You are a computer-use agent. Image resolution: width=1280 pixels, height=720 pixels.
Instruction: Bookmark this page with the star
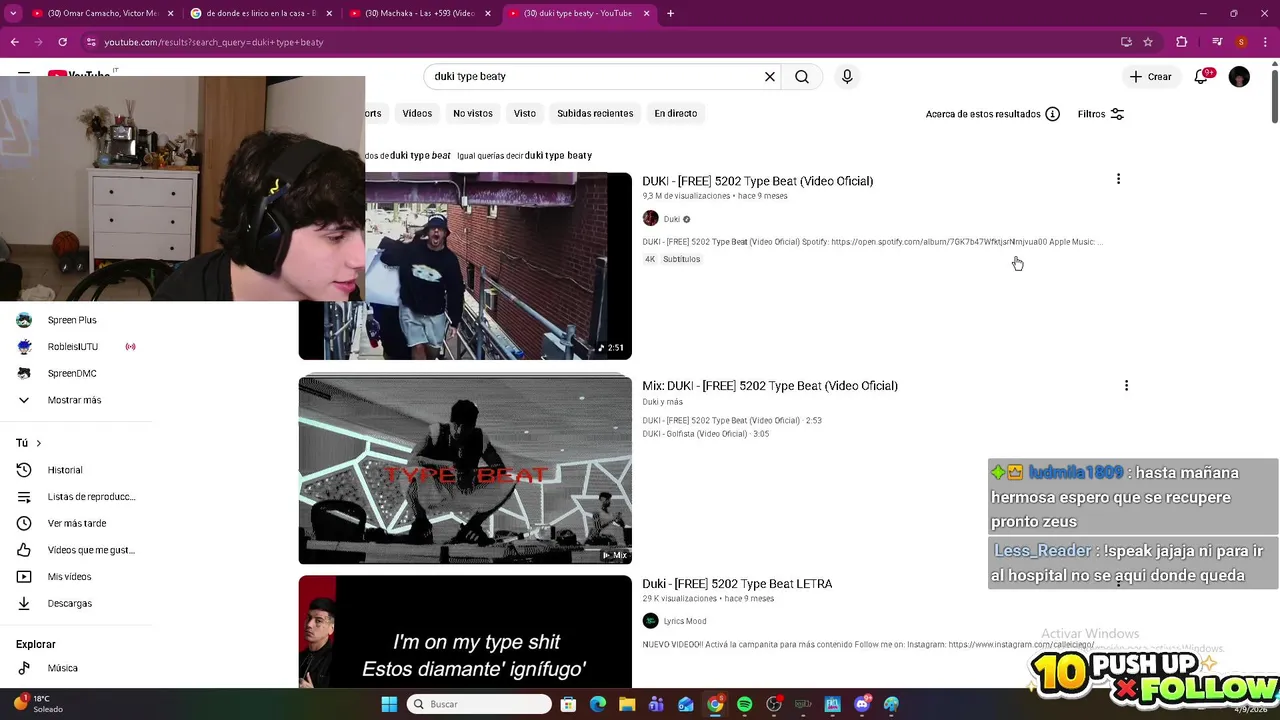(1148, 42)
